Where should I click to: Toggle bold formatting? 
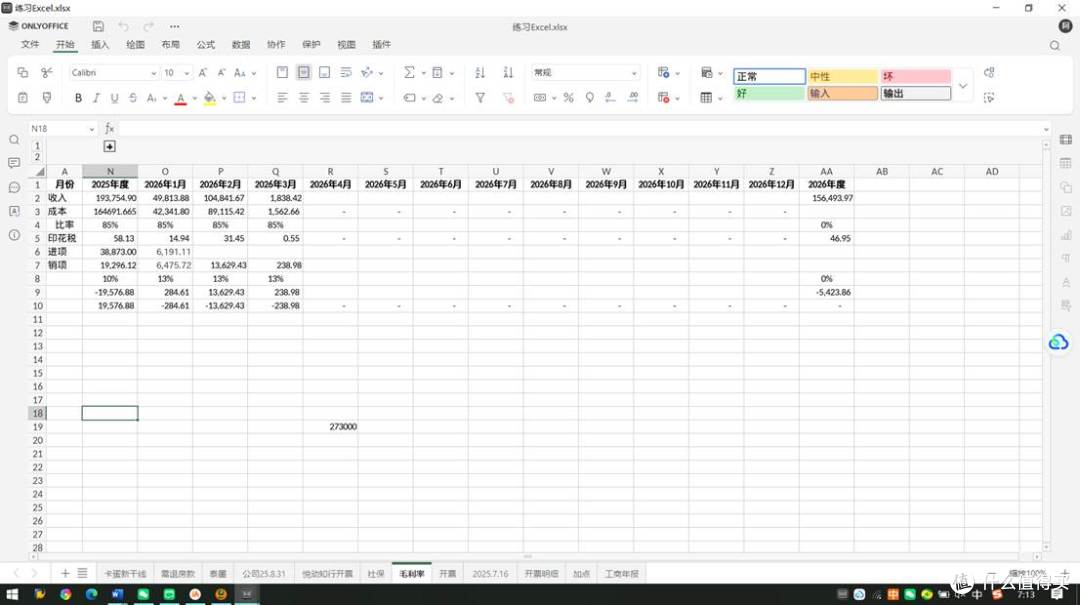[78, 98]
